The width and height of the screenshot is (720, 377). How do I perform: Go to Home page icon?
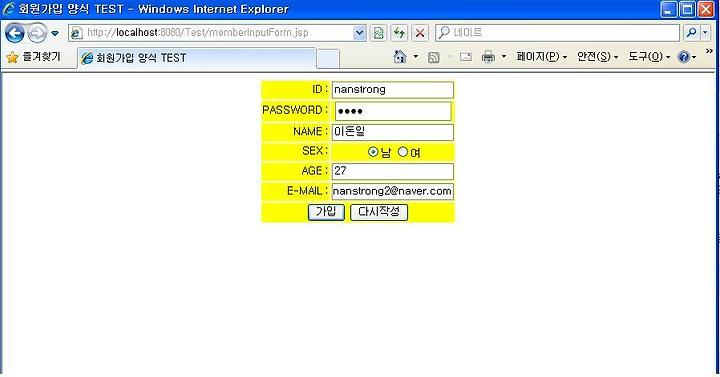point(400,56)
